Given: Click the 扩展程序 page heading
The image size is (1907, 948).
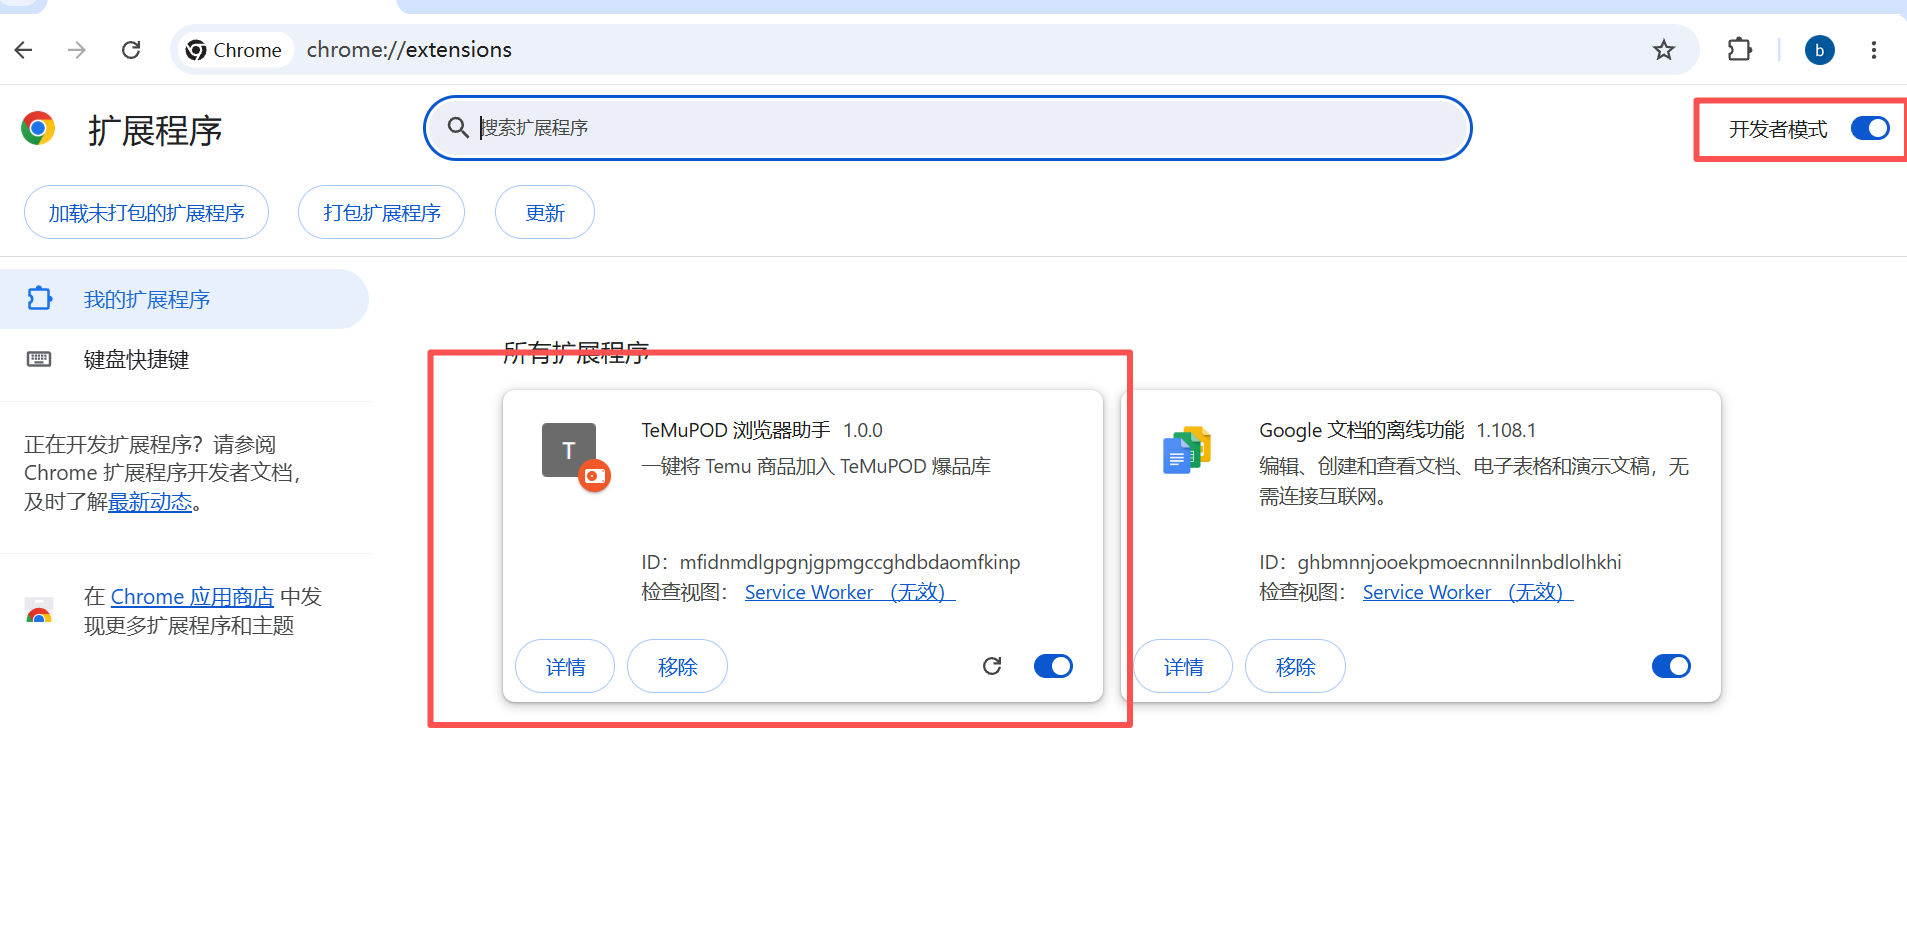Looking at the screenshot, I should pyautogui.click(x=155, y=130).
